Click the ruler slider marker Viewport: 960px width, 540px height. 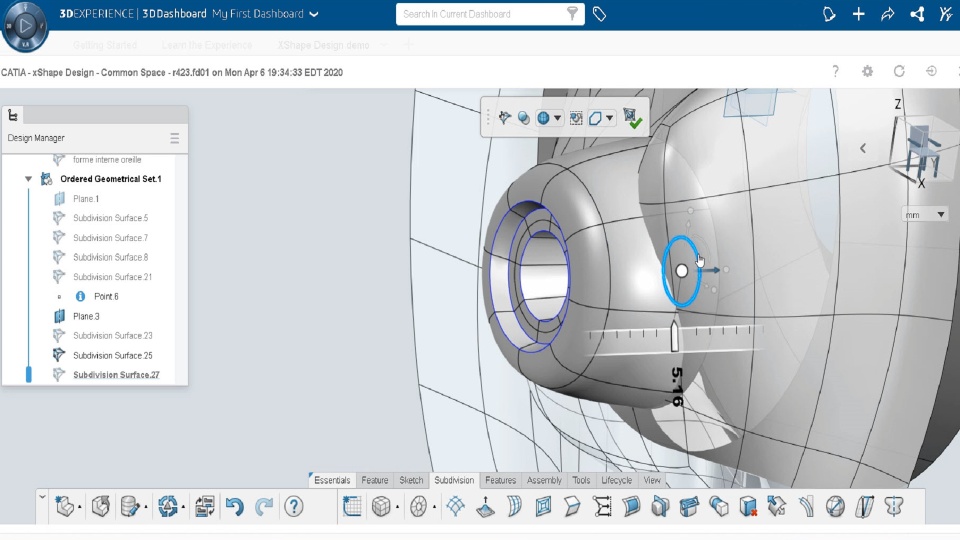(x=674, y=336)
